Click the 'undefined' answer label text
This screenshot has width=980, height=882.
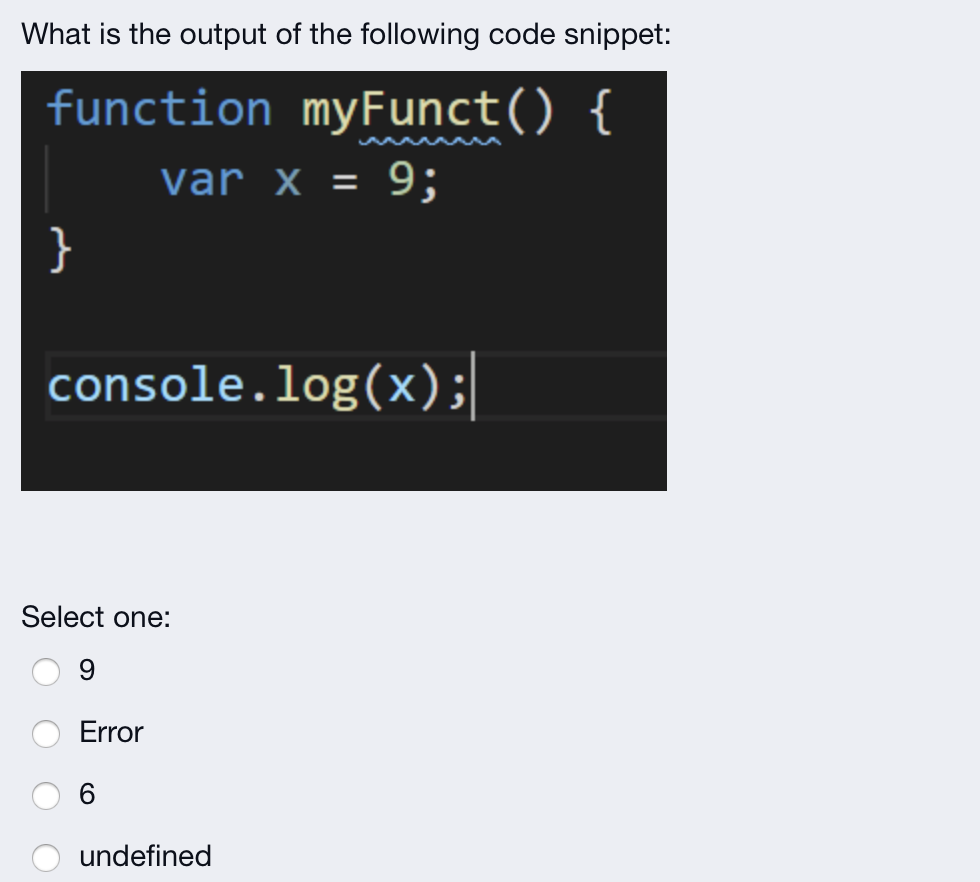pyautogui.click(x=145, y=857)
